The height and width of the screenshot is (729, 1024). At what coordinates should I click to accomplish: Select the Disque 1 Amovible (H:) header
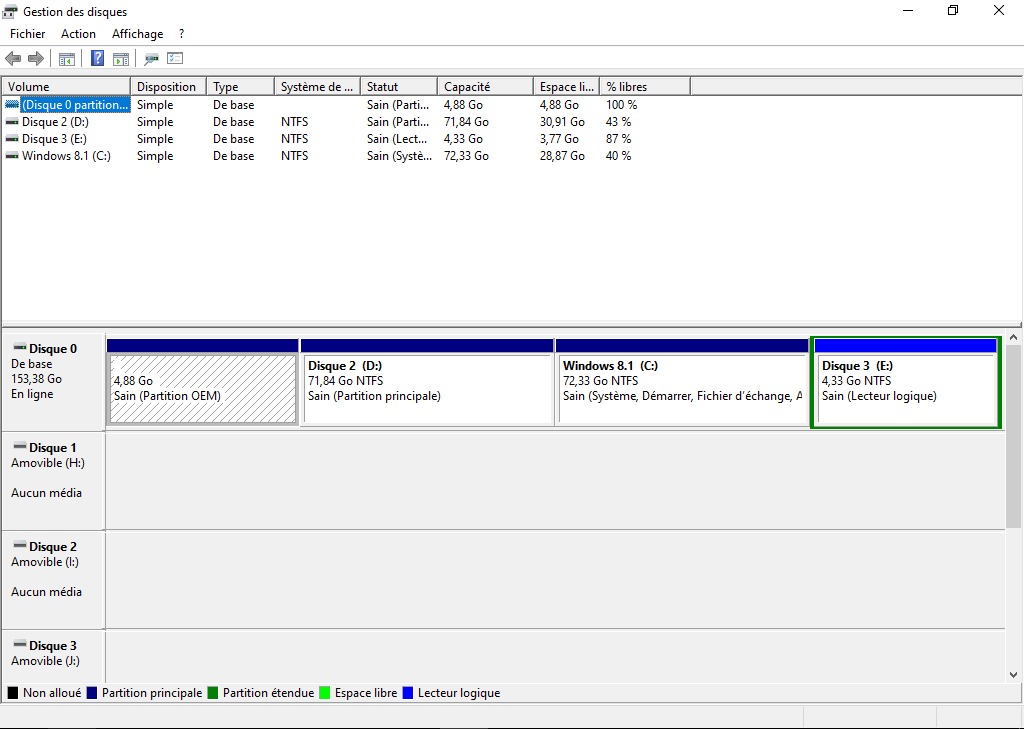[53, 481]
